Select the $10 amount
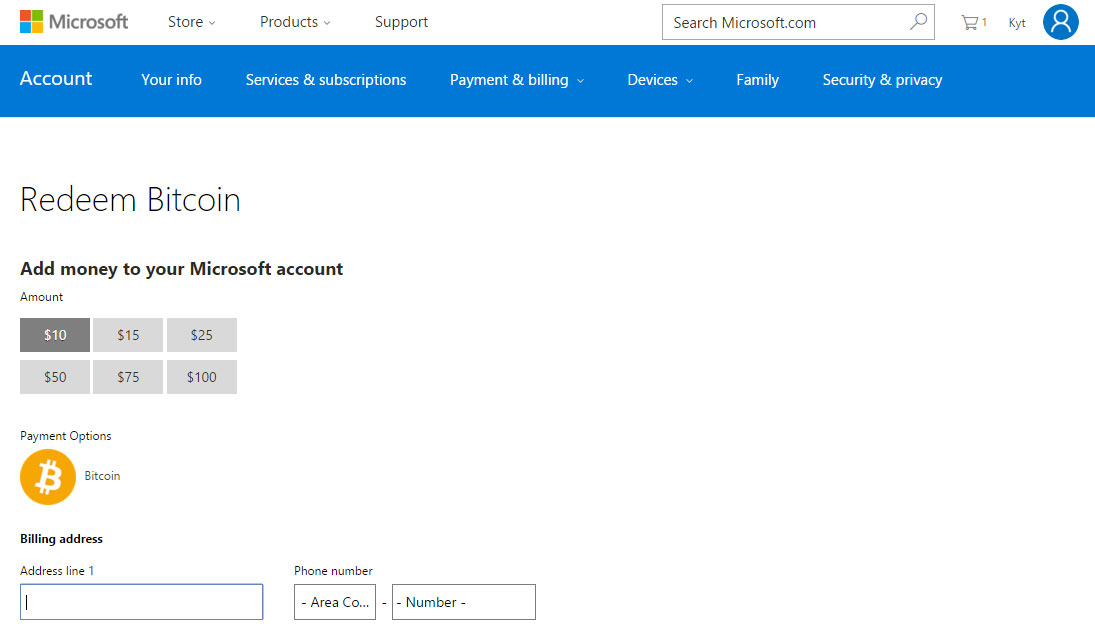The image size is (1095, 626). point(55,335)
